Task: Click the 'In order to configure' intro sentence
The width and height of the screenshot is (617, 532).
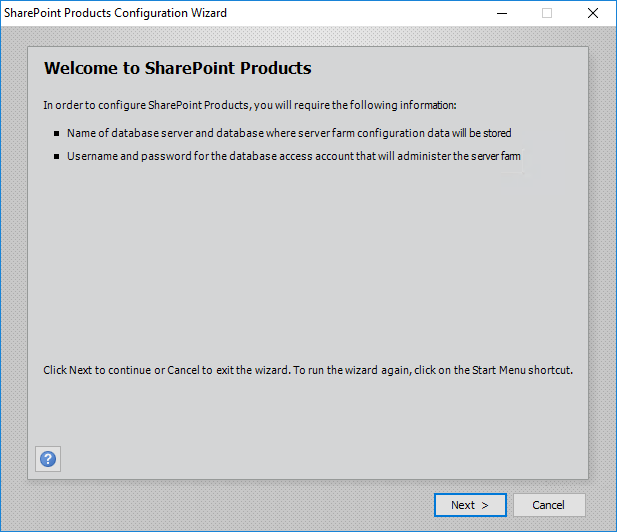Action: tap(250, 105)
